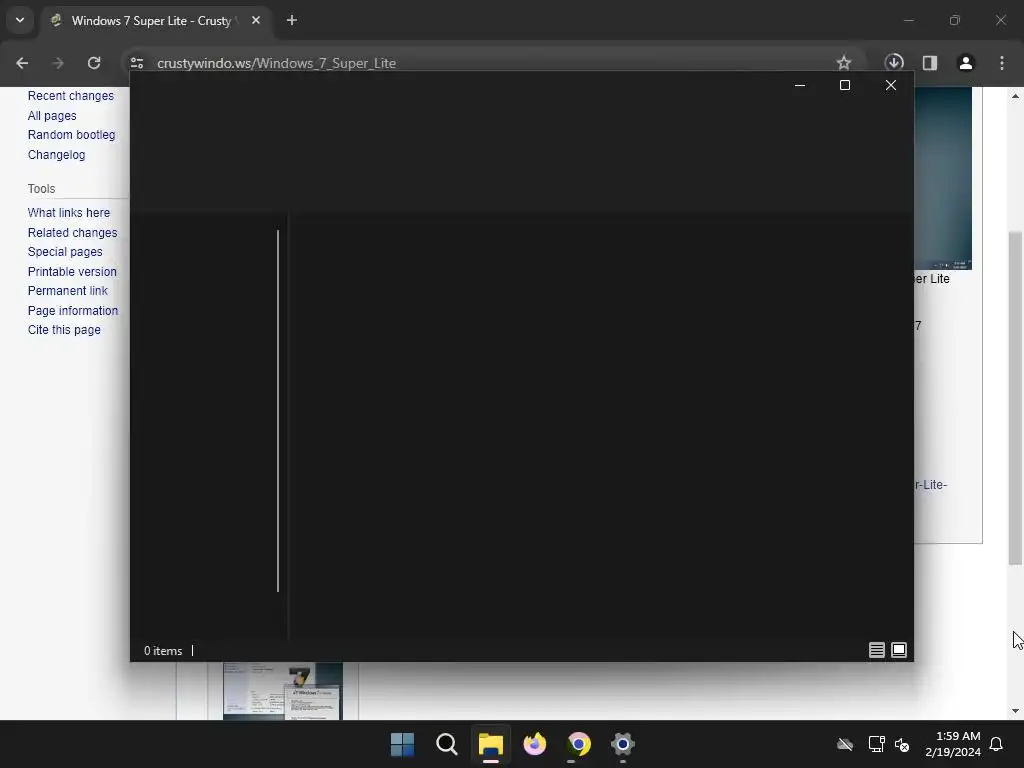Viewport: 1024px width, 768px height.
Task: Select the Windows 7 Super Lite browser tab
Action: (x=155, y=21)
